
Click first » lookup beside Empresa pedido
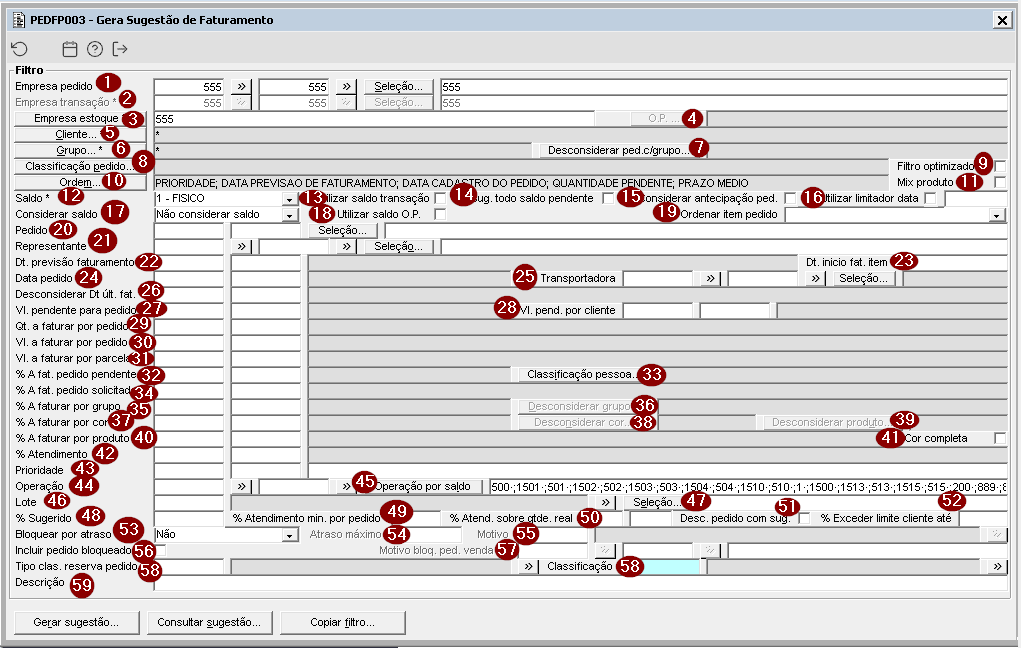pyautogui.click(x=242, y=87)
